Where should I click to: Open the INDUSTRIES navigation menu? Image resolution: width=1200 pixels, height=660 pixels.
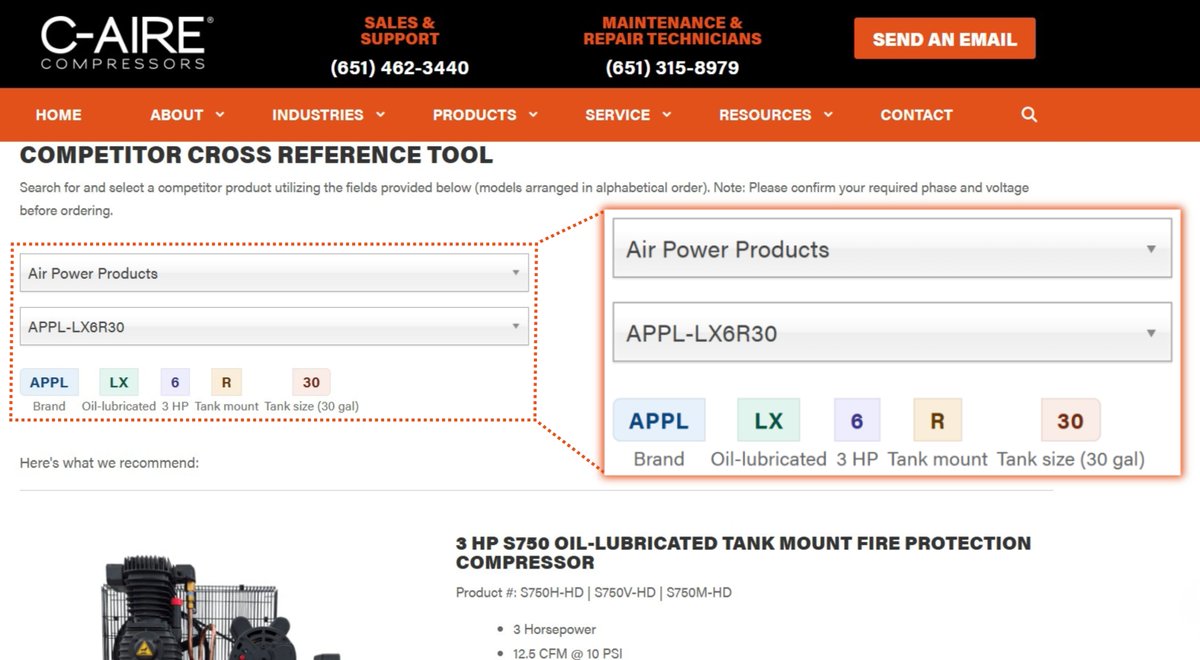328,115
